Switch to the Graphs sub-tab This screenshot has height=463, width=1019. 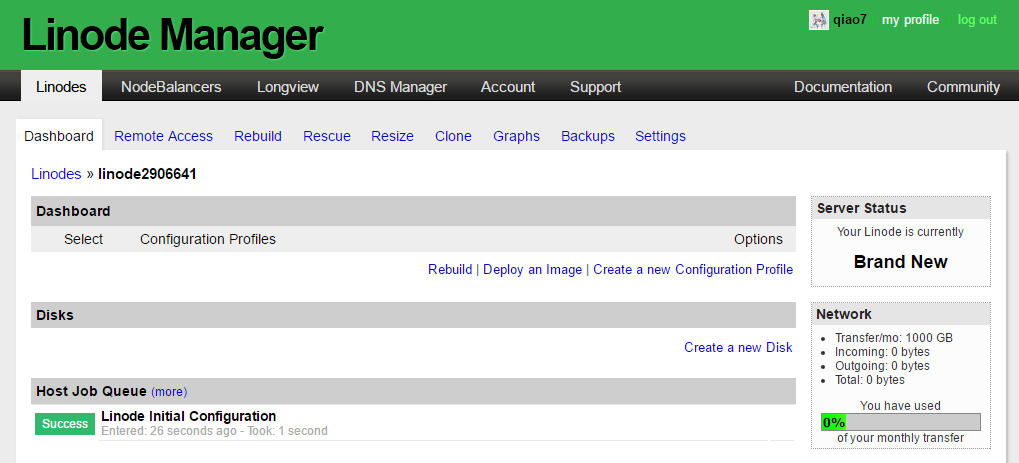coord(517,136)
